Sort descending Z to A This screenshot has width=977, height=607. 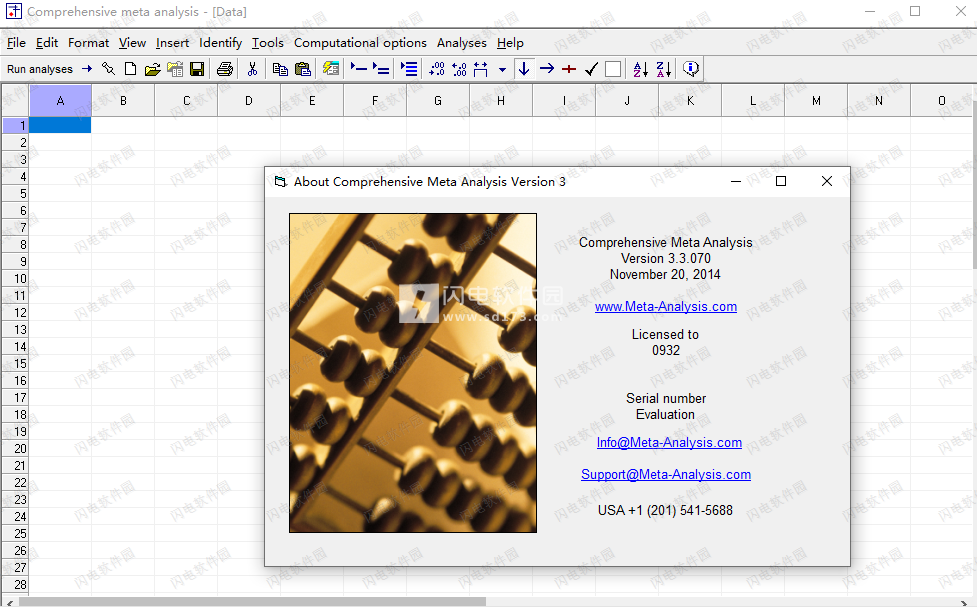click(x=664, y=69)
